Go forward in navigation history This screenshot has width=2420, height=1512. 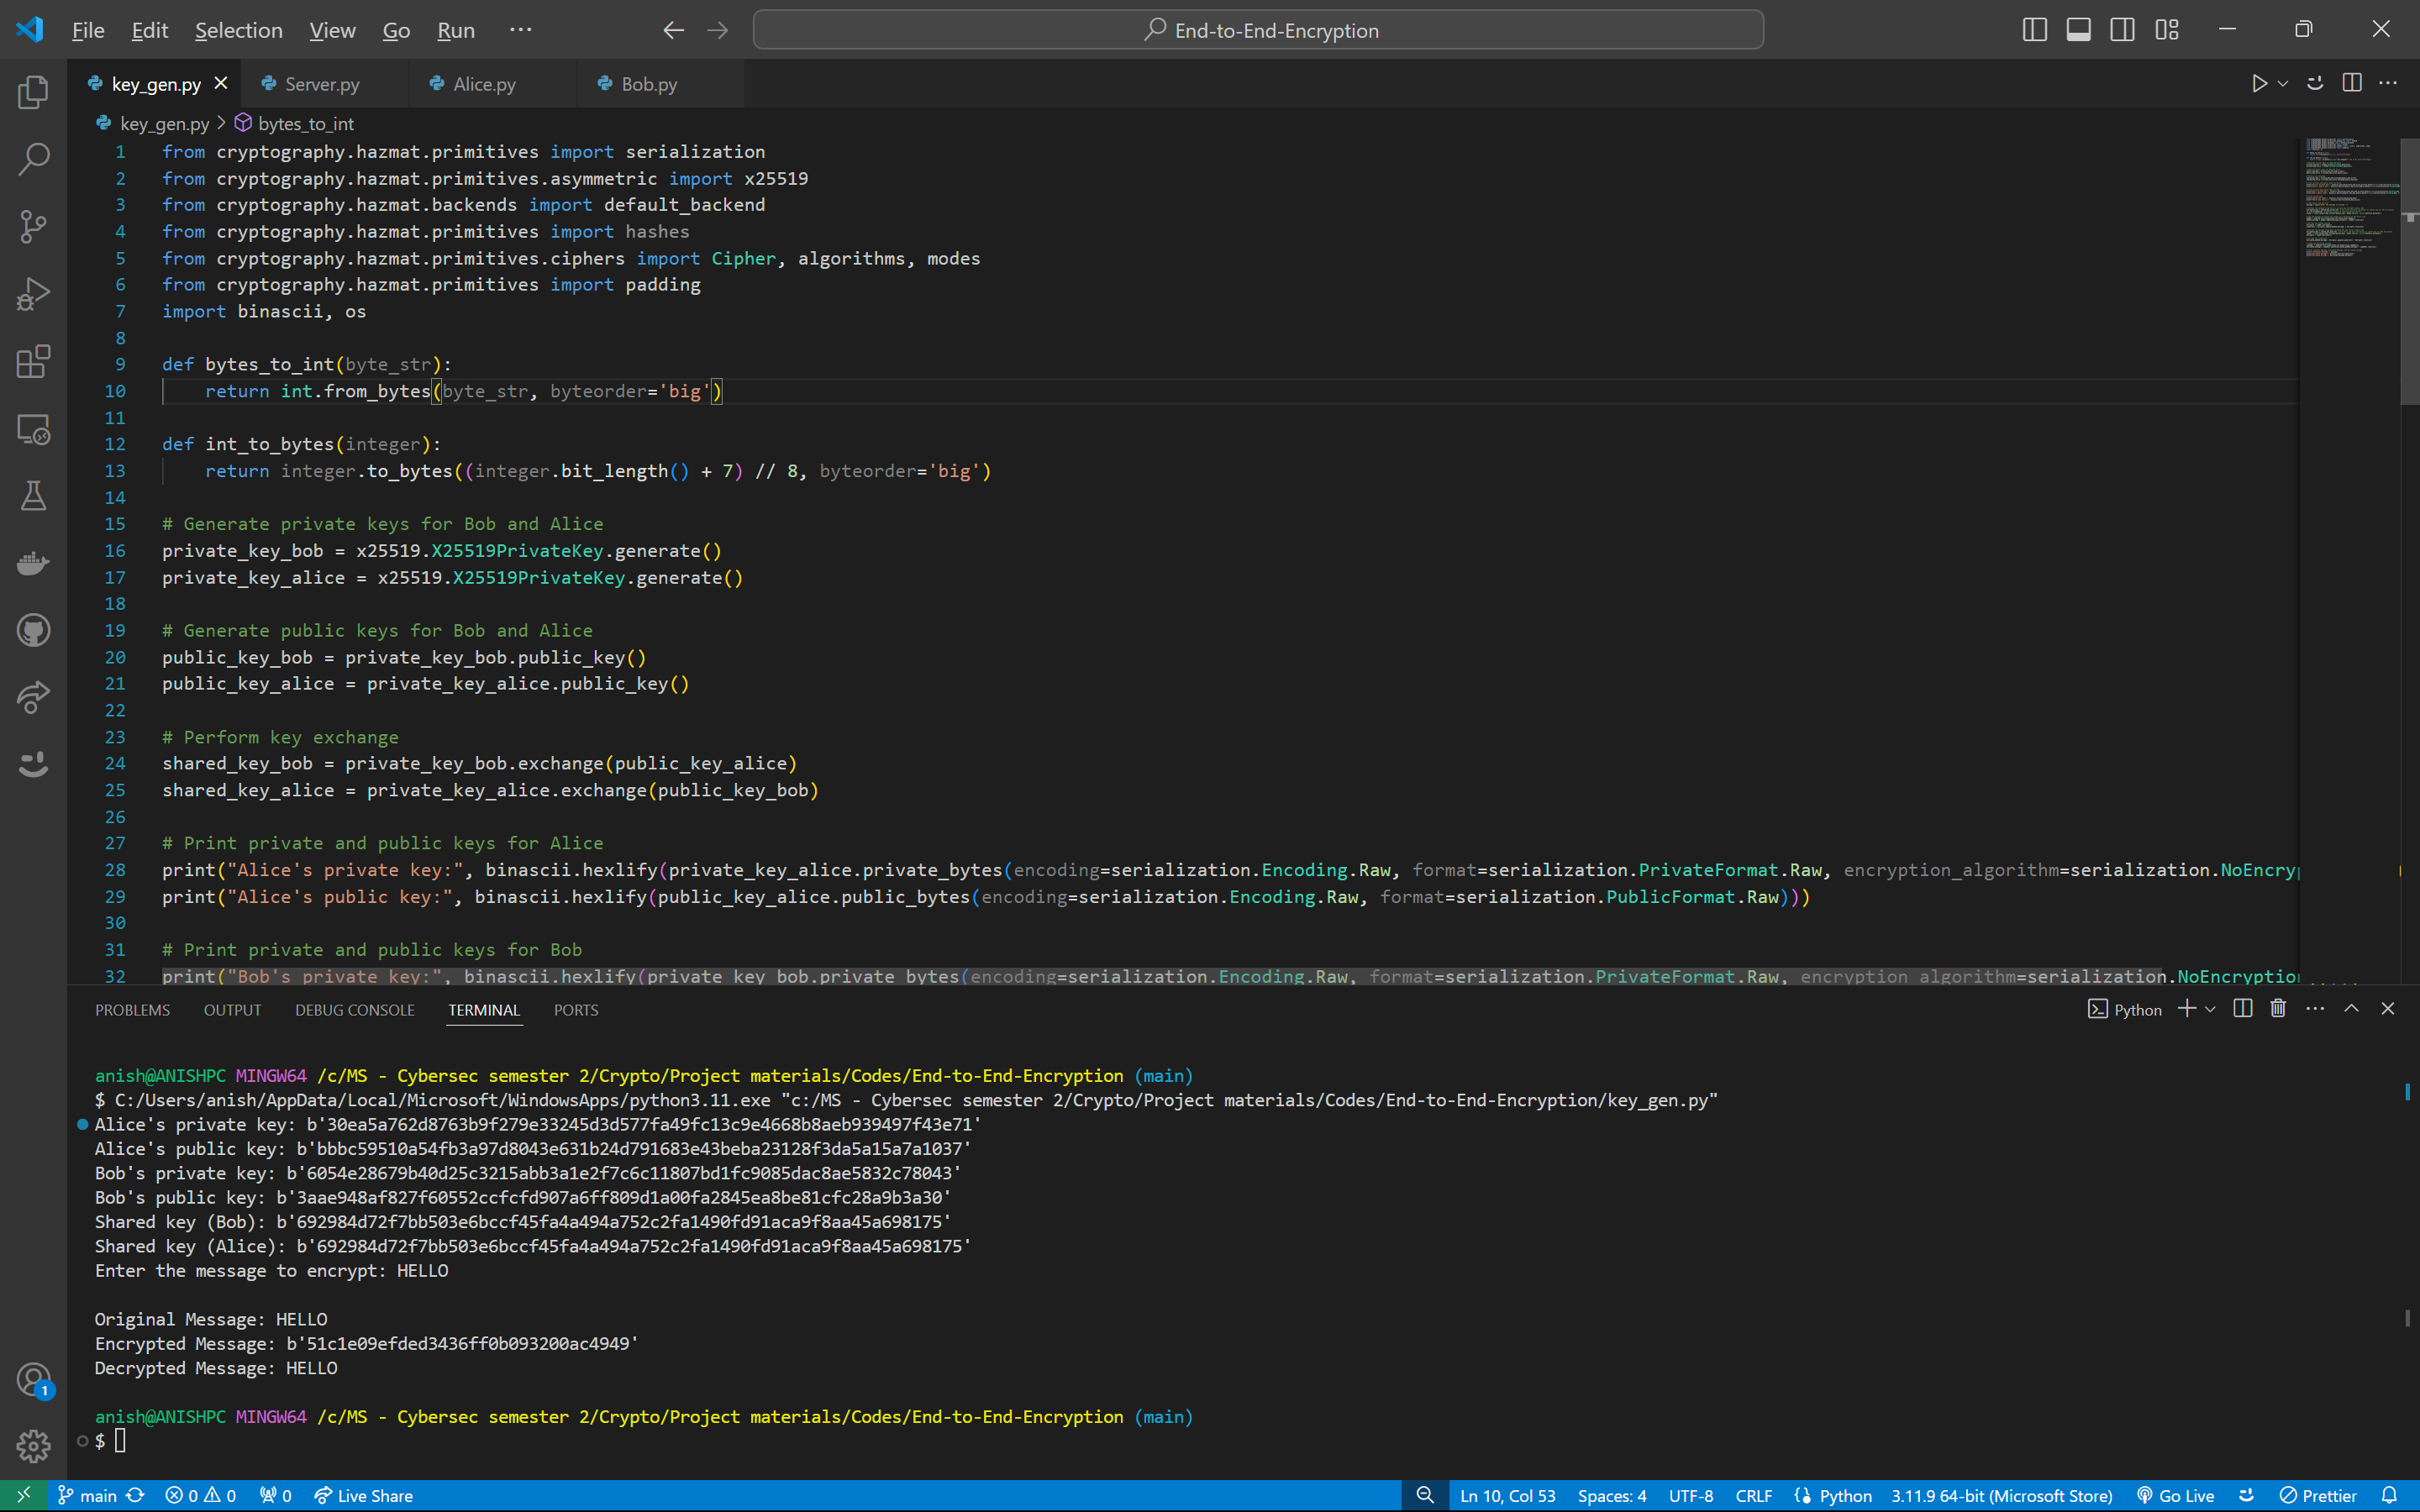point(717,30)
